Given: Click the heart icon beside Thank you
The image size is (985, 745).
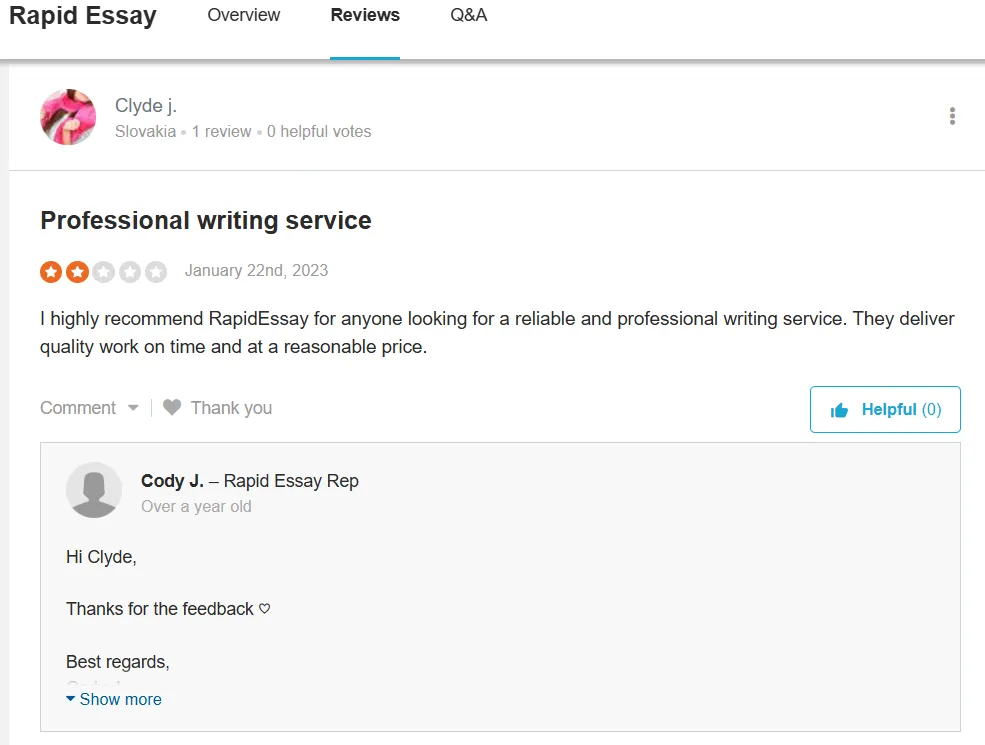Looking at the screenshot, I should [172, 408].
